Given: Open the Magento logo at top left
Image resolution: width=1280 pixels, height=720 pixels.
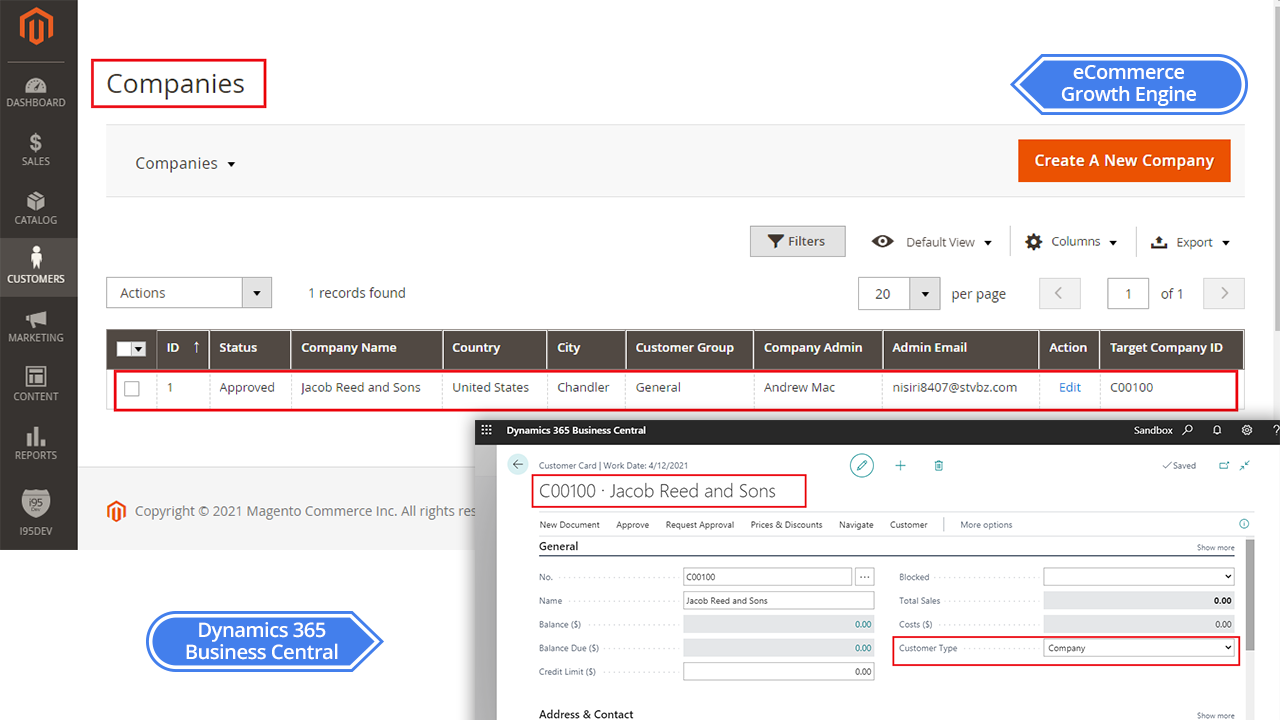Looking at the screenshot, I should coord(37,28).
